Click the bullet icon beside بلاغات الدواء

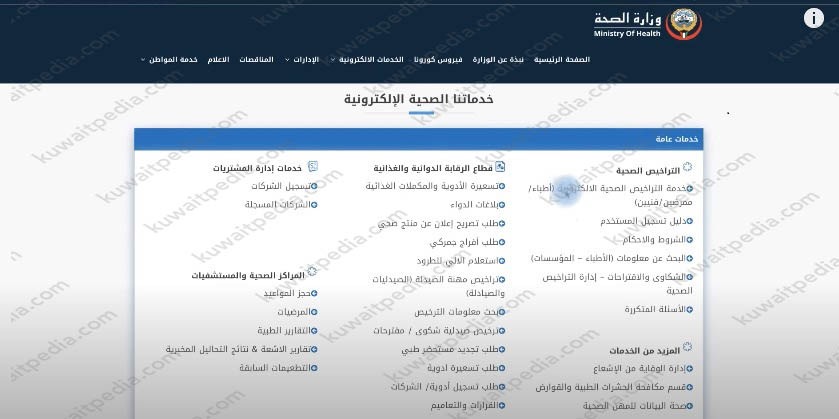(502, 204)
